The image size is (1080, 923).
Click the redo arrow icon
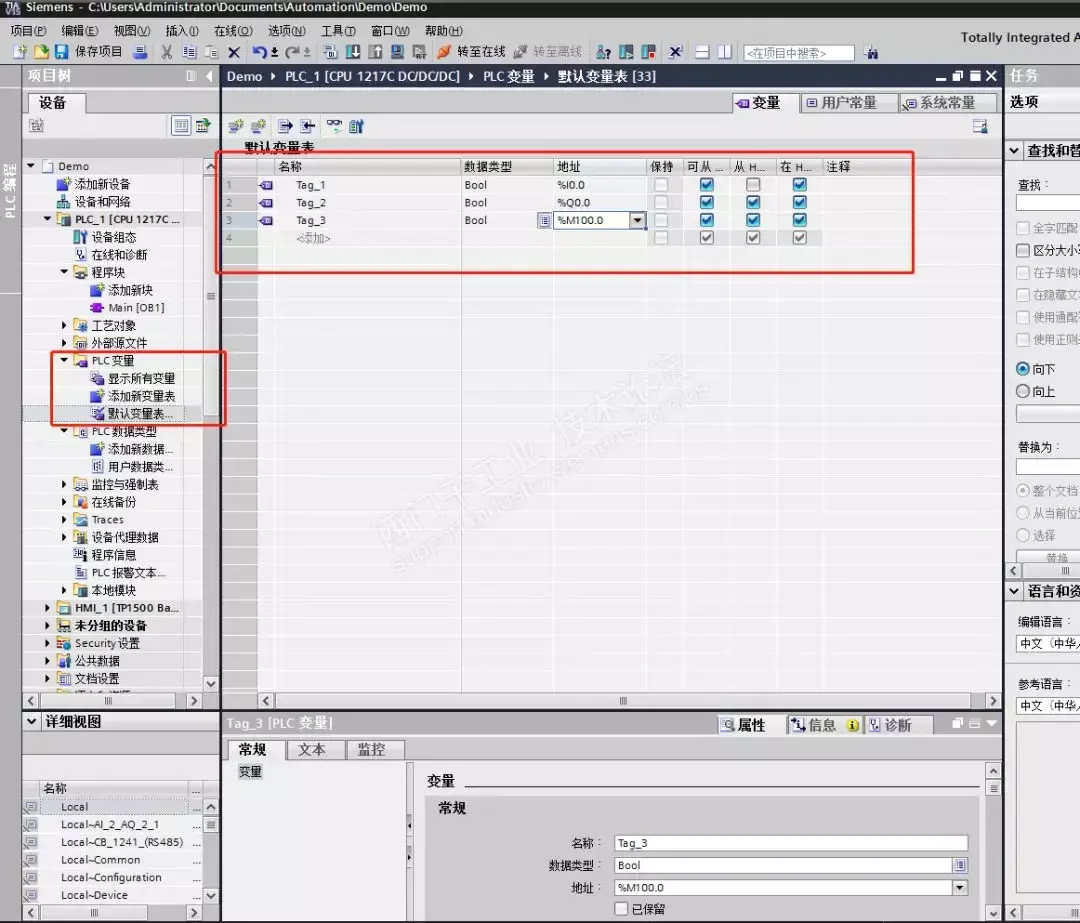tap(292, 52)
